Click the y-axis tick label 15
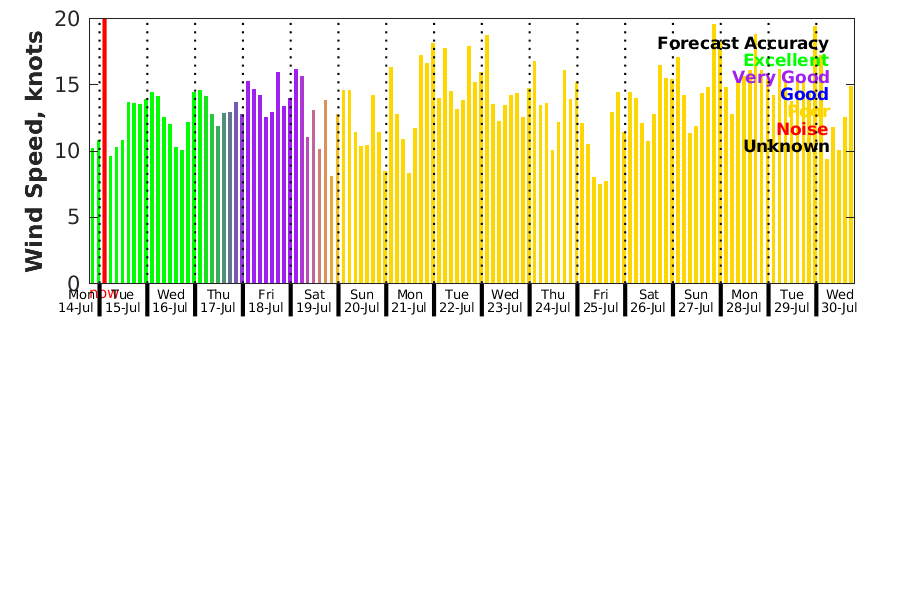 67,85
